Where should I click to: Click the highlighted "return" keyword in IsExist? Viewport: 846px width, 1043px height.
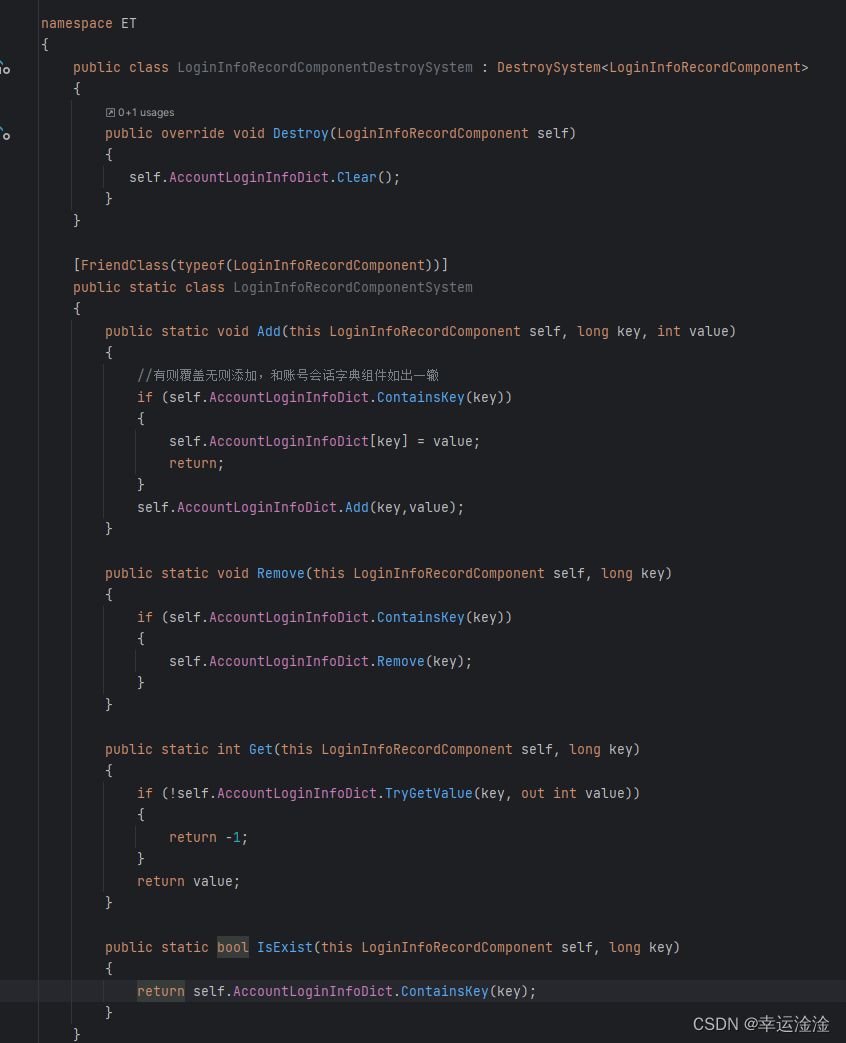click(x=160, y=991)
